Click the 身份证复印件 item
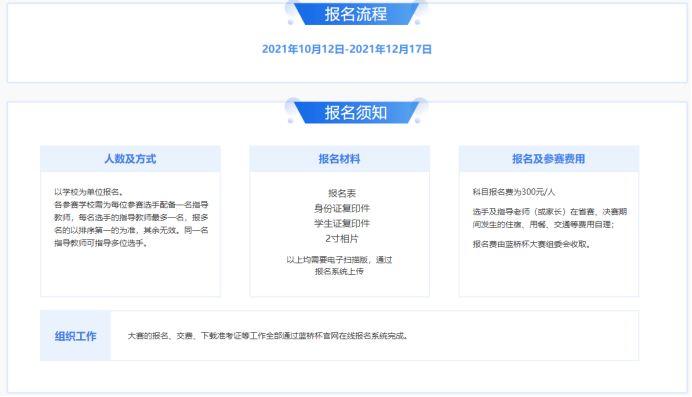The image size is (692, 397). 342,208
